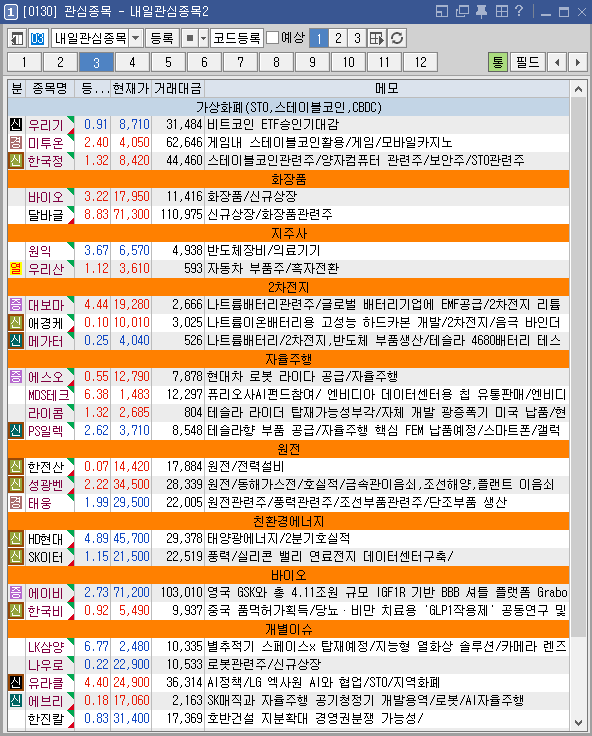Viewport: 592px width, 736px height.
Task: Click the 2차전지 orange group header
Action: tap(288, 287)
